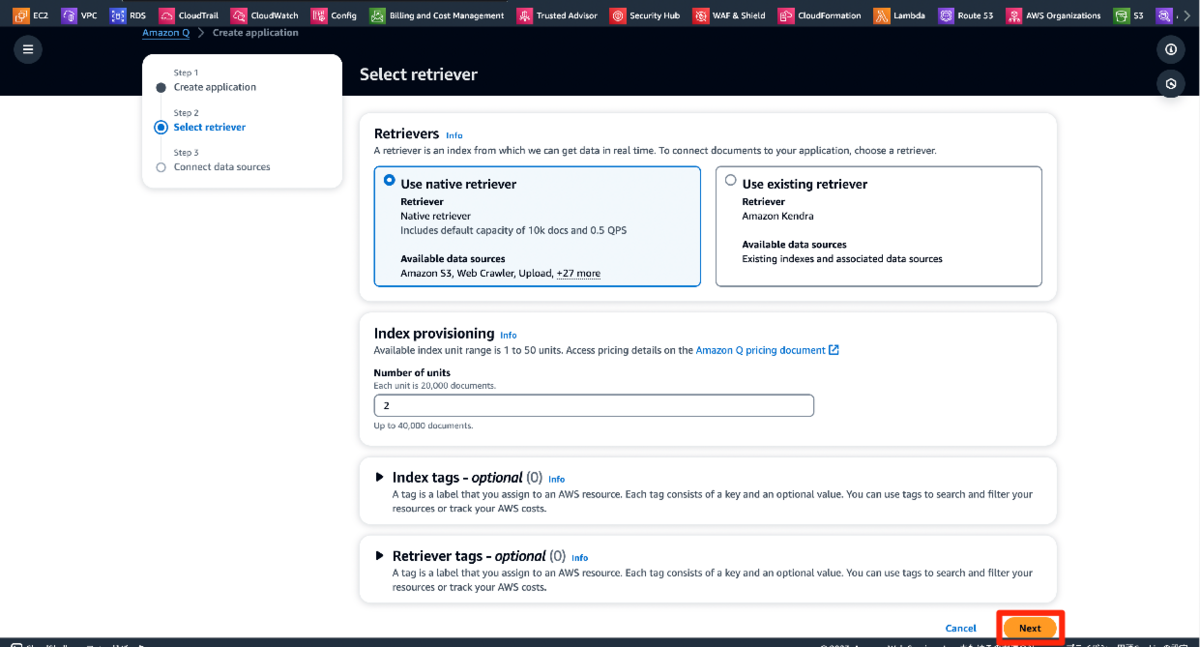Open the hamburger navigation menu
This screenshot has height=647, width=1200.
point(27,49)
